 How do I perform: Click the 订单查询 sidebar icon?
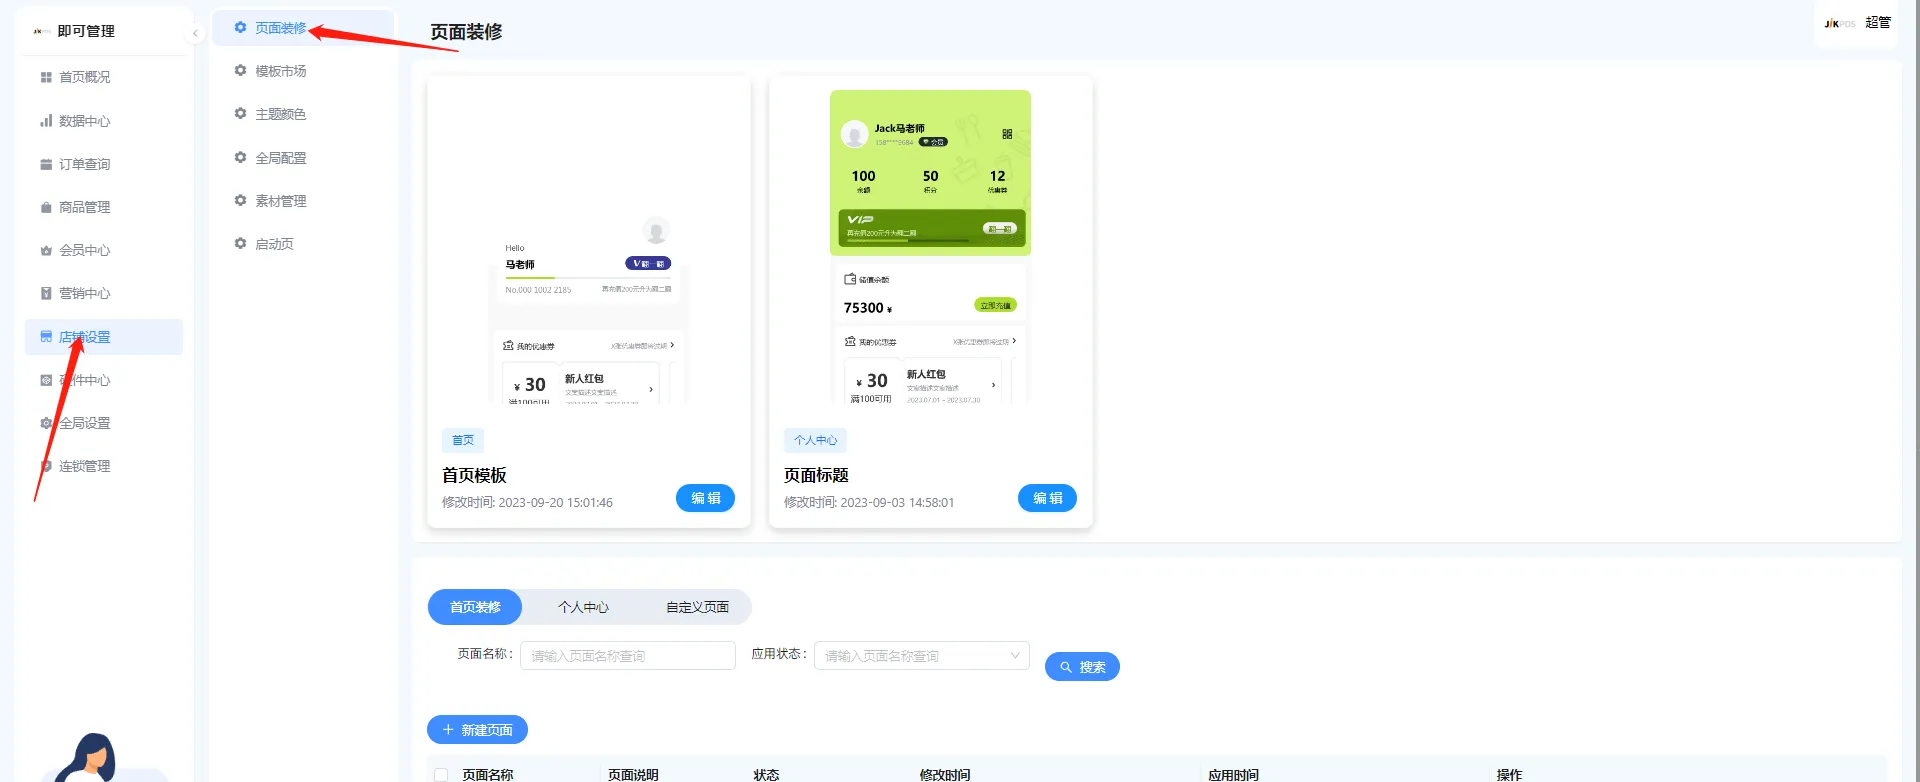tap(46, 164)
